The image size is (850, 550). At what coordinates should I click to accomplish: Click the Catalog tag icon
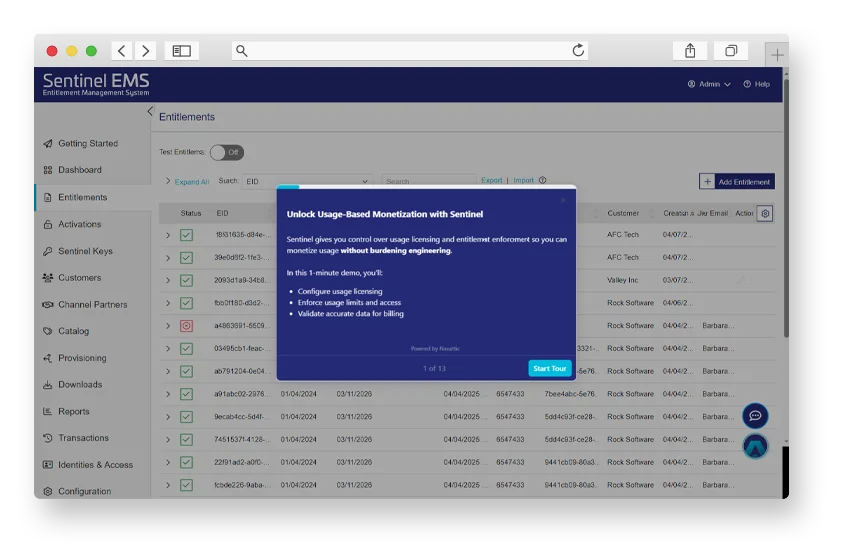tap(48, 331)
